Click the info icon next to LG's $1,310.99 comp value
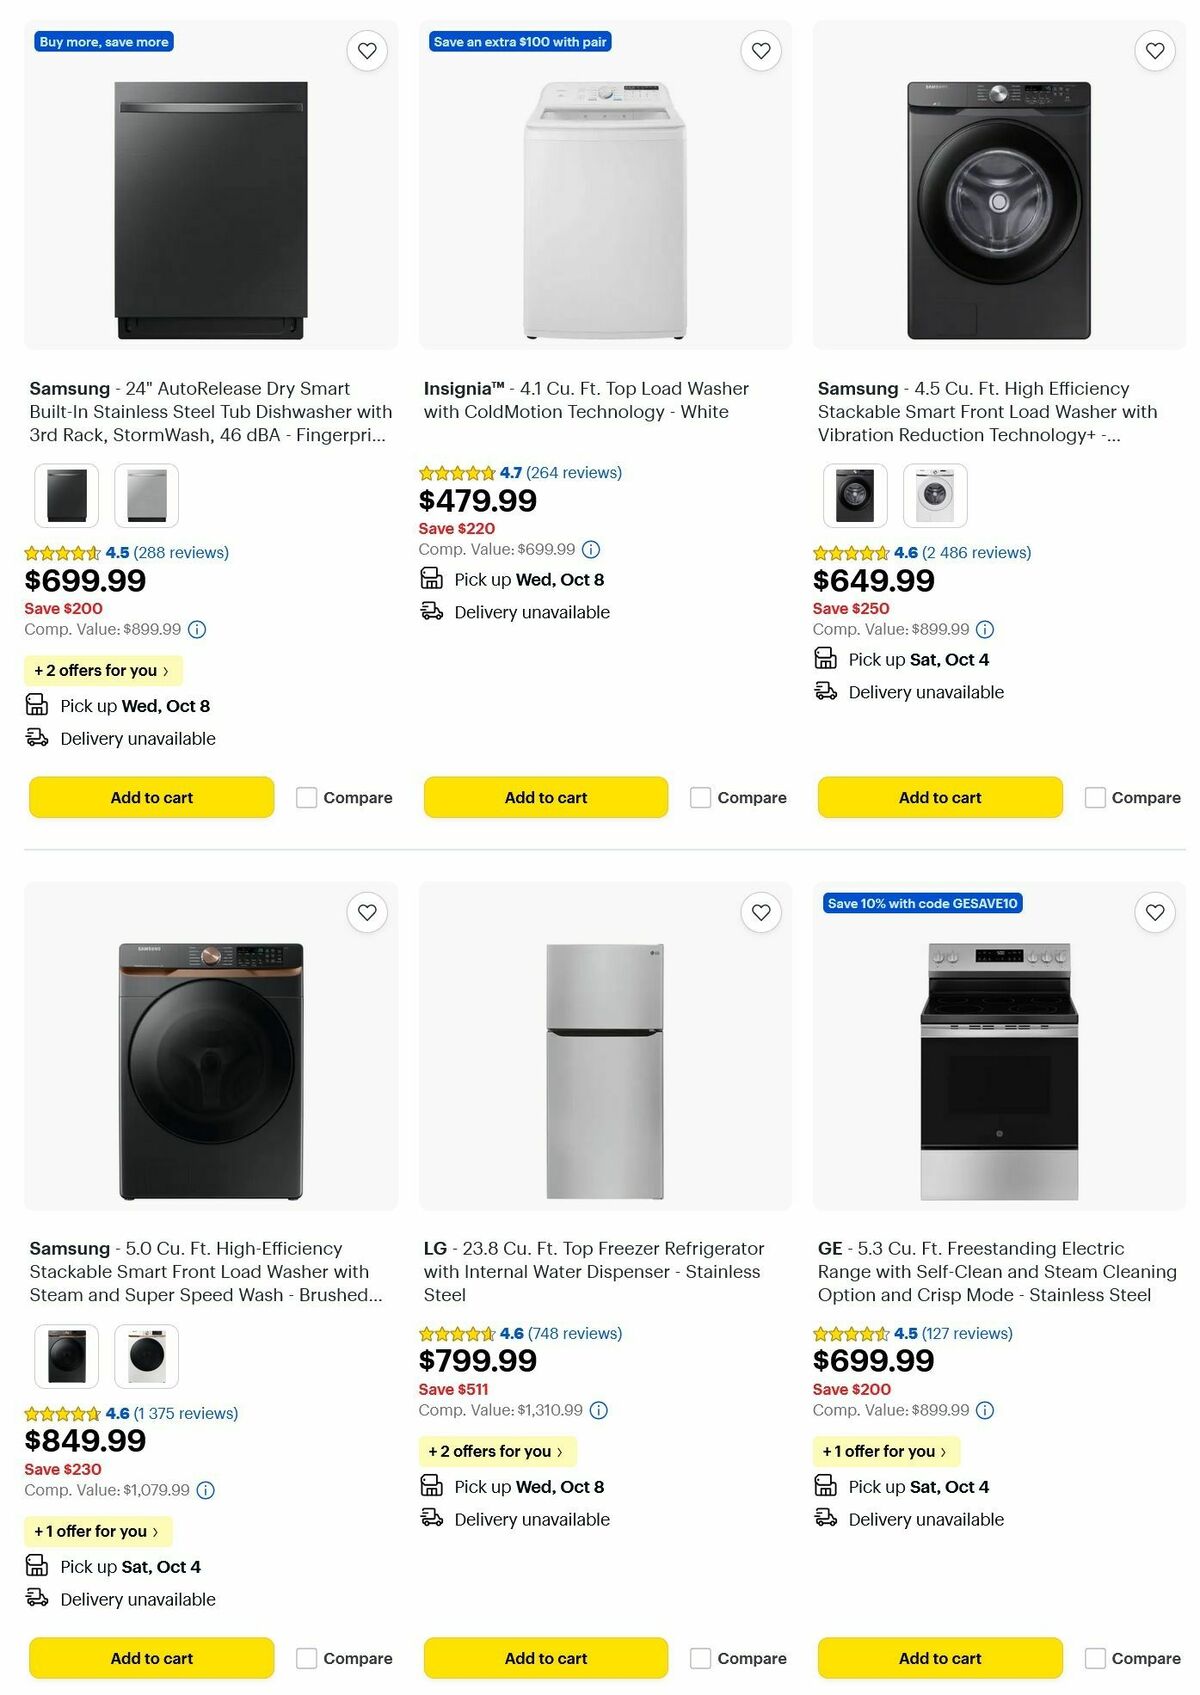1200x1695 pixels. point(598,1410)
